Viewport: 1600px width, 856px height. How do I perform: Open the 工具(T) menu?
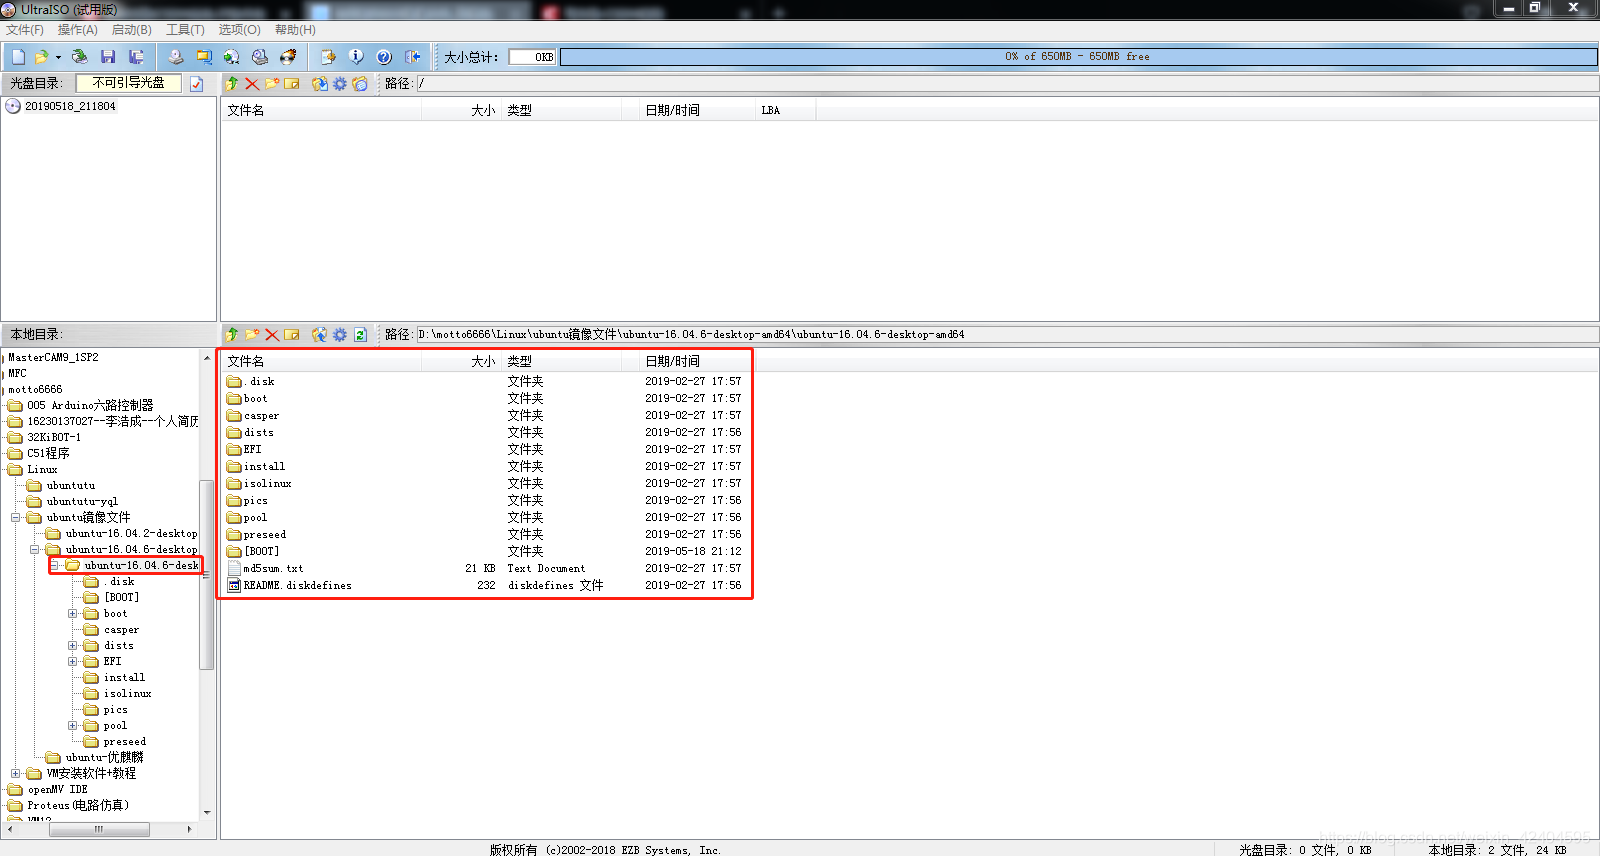pyautogui.click(x=185, y=30)
